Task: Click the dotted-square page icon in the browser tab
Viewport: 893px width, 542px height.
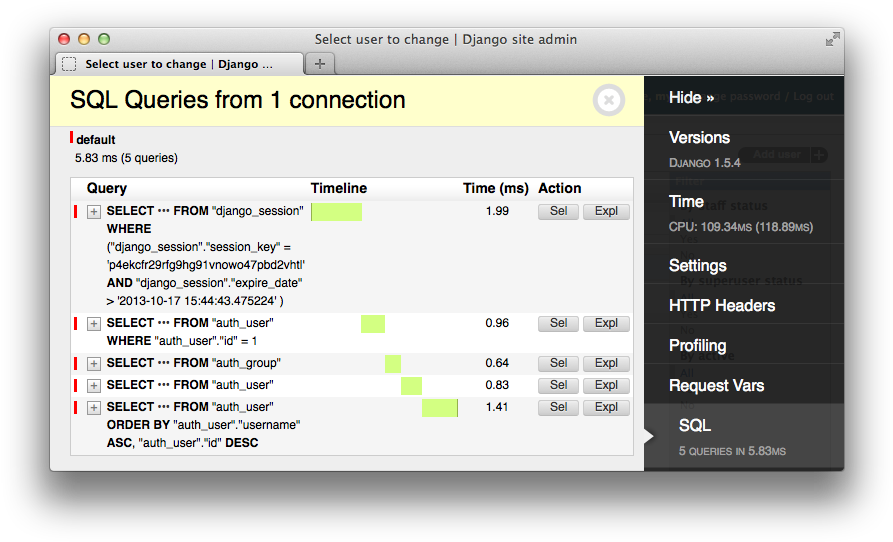Action: coord(69,64)
